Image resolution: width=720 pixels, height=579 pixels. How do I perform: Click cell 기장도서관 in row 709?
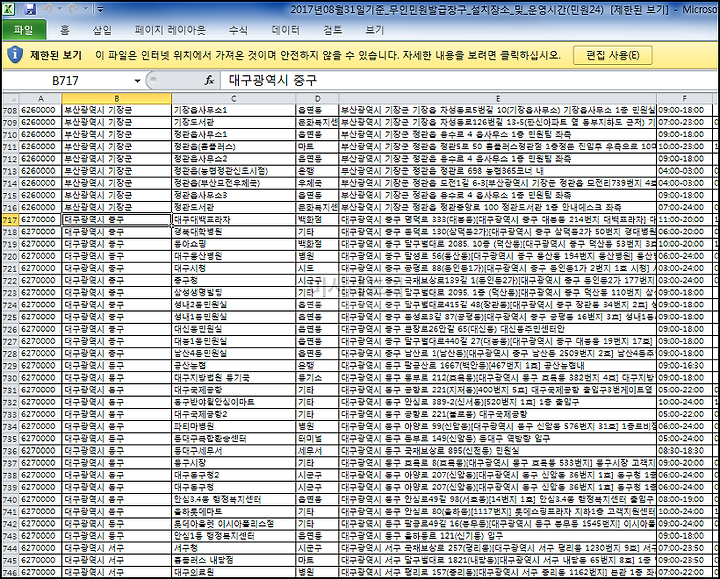[234, 123]
